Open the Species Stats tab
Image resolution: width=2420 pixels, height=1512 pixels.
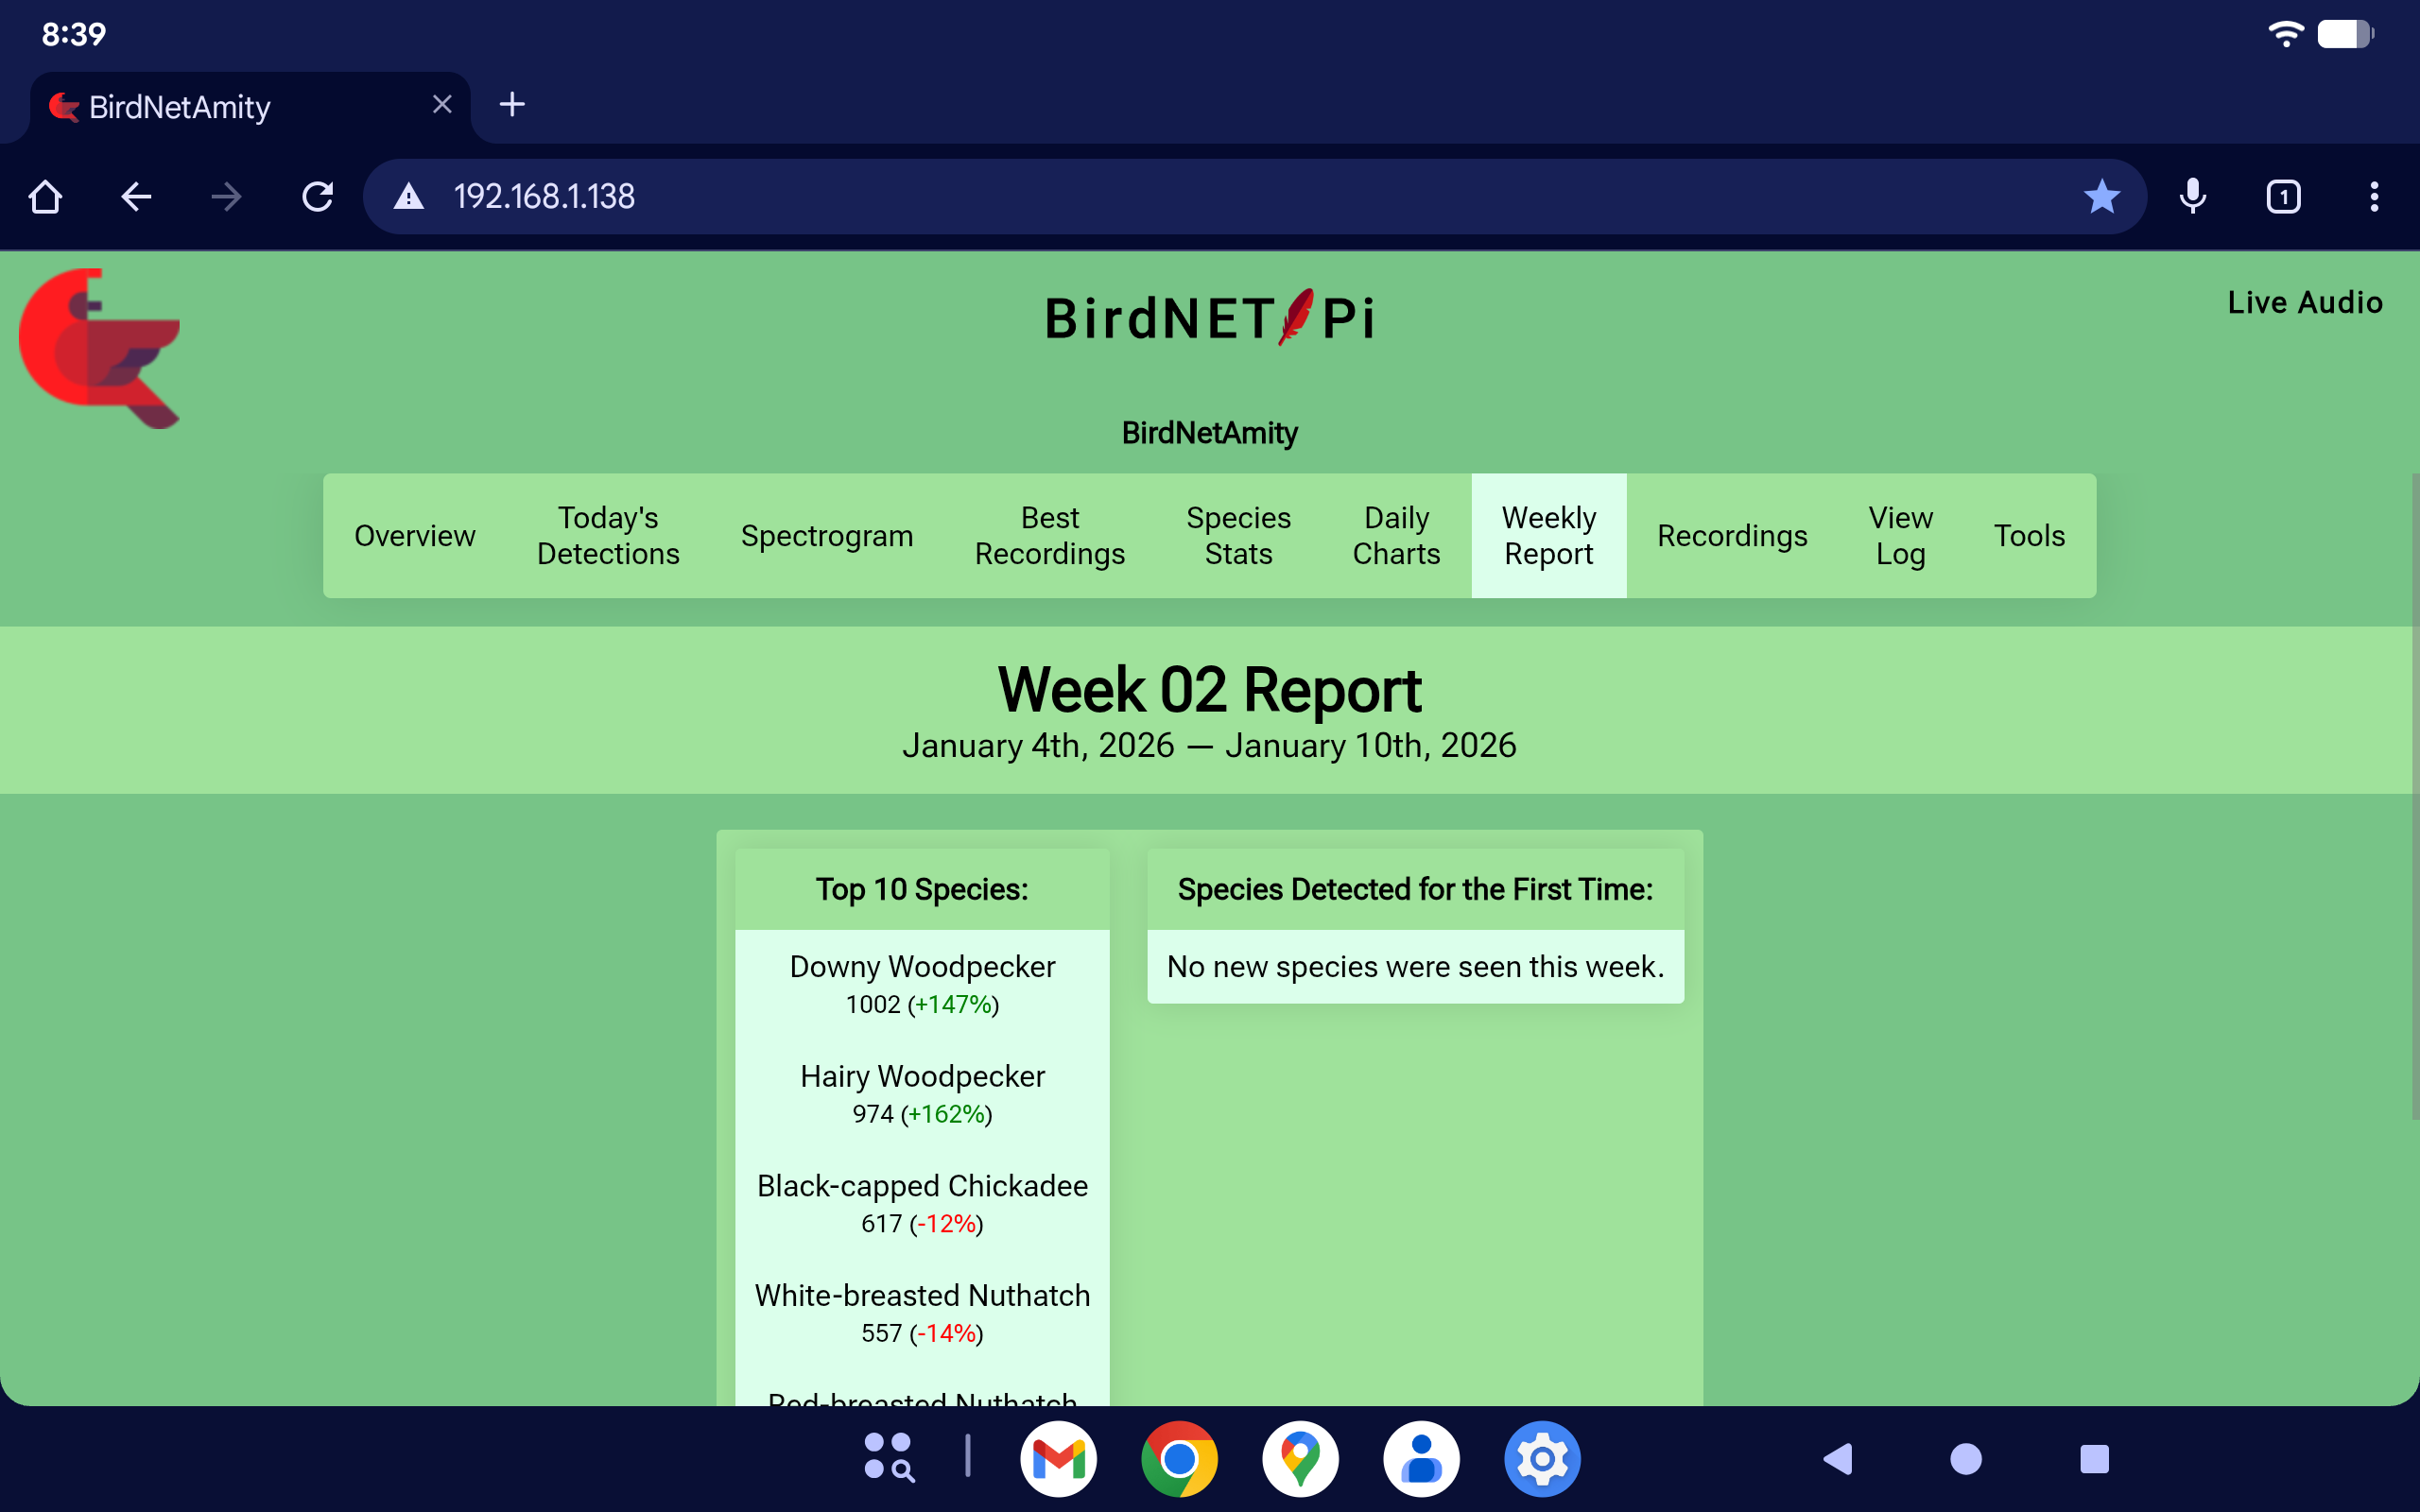(1238, 536)
